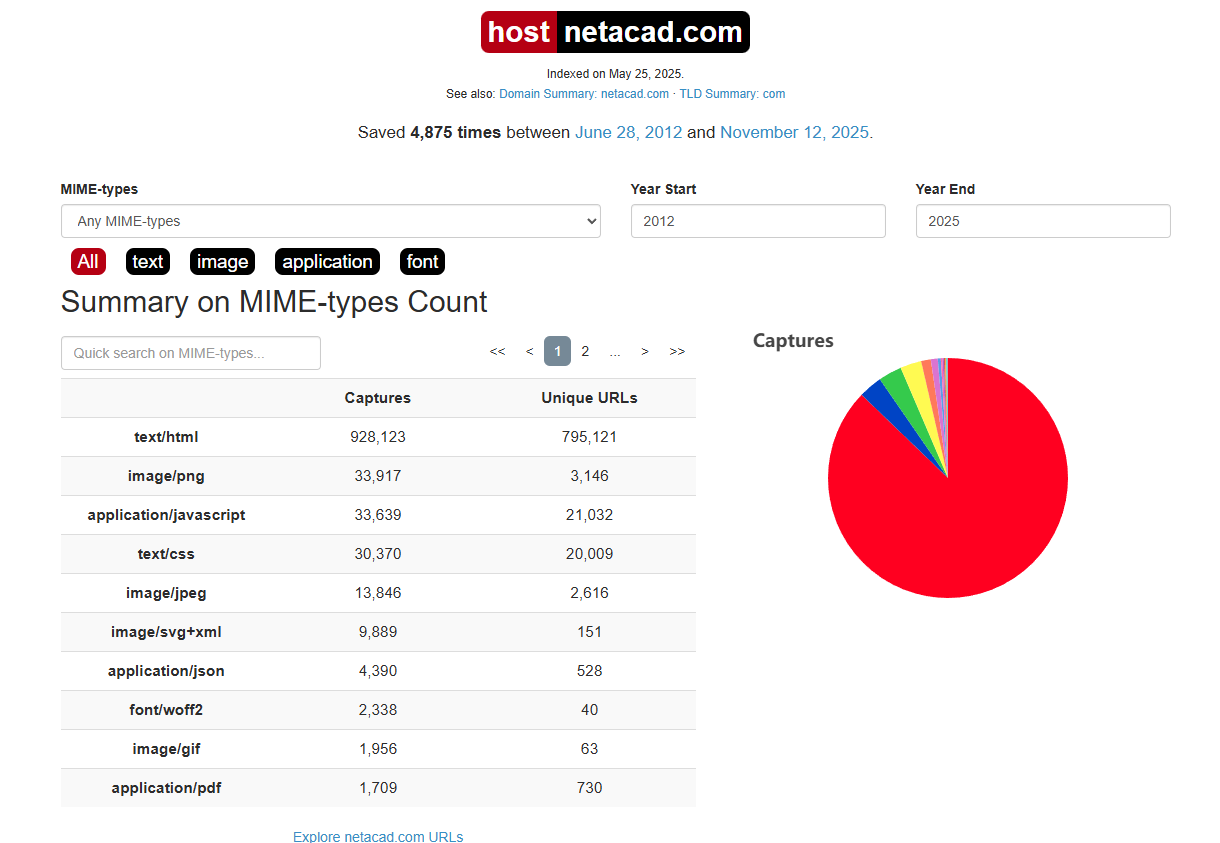Open TLD Summary: com link
The height and width of the screenshot is (843, 1220).
tap(732, 94)
